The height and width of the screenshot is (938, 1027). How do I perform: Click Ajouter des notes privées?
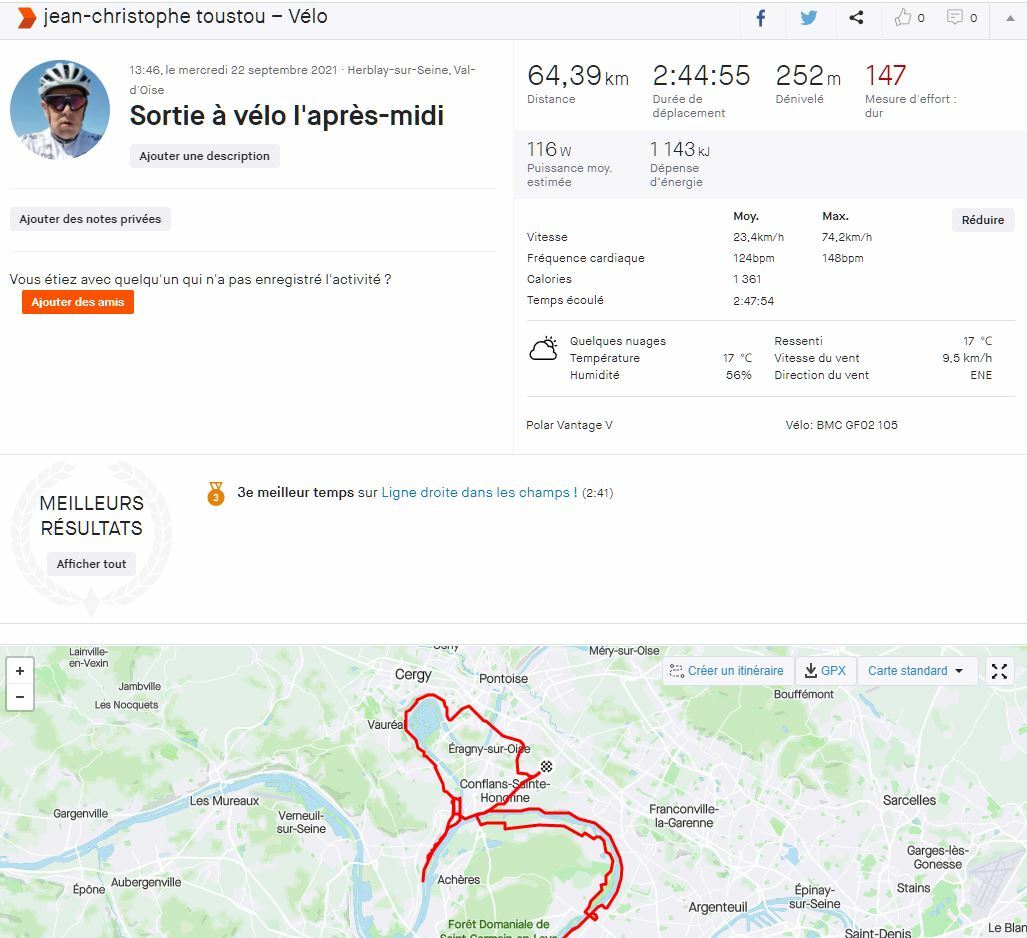[x=90, y=219]
